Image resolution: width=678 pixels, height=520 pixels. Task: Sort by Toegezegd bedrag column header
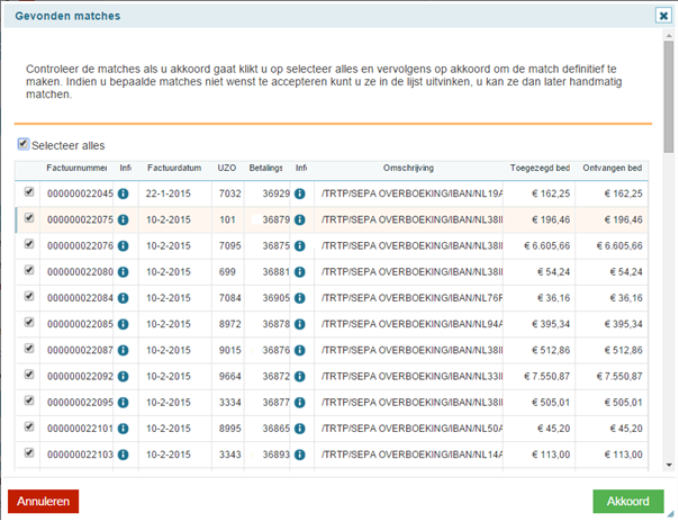540,168
